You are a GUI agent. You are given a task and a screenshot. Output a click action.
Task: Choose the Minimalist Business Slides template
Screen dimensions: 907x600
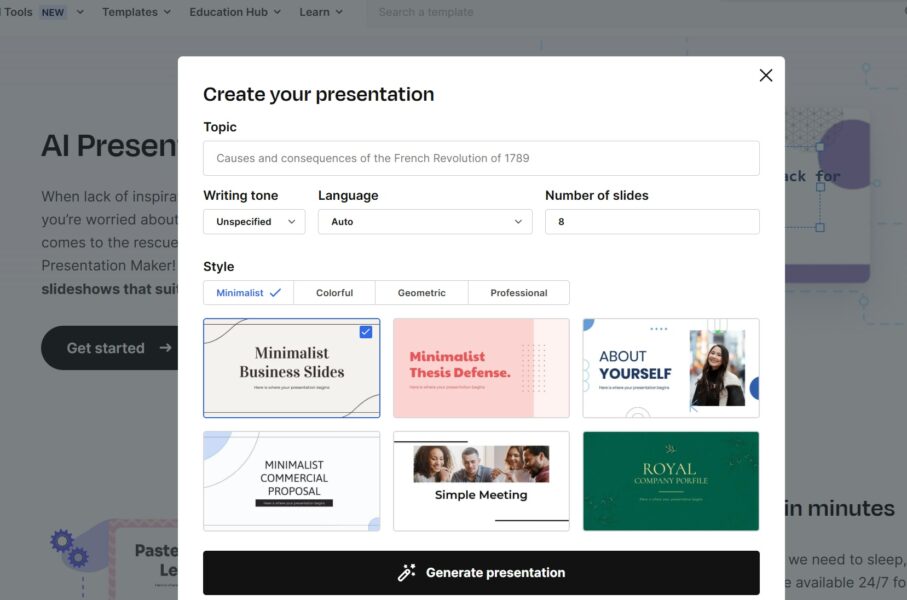292,368
